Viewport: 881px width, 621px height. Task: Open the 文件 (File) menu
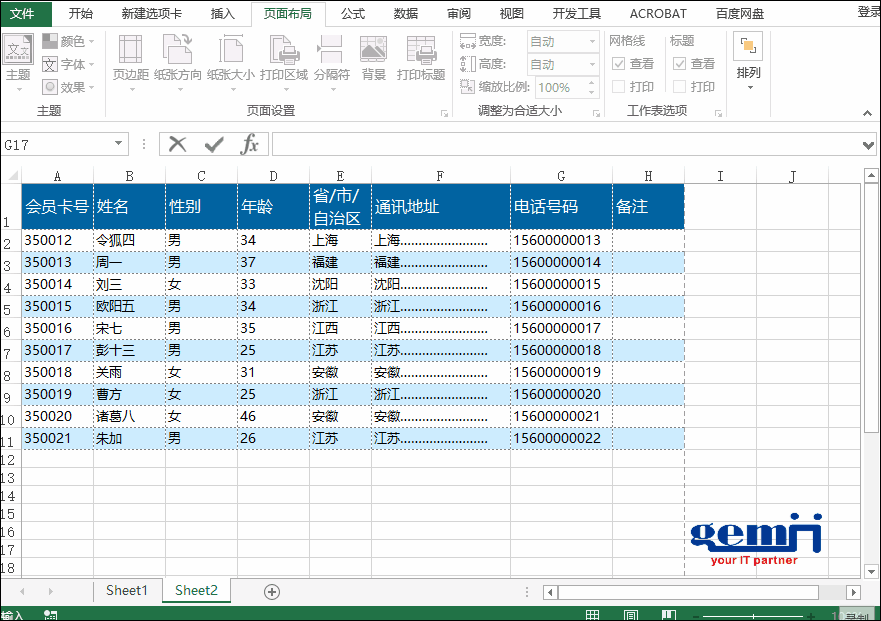[22, 13]
